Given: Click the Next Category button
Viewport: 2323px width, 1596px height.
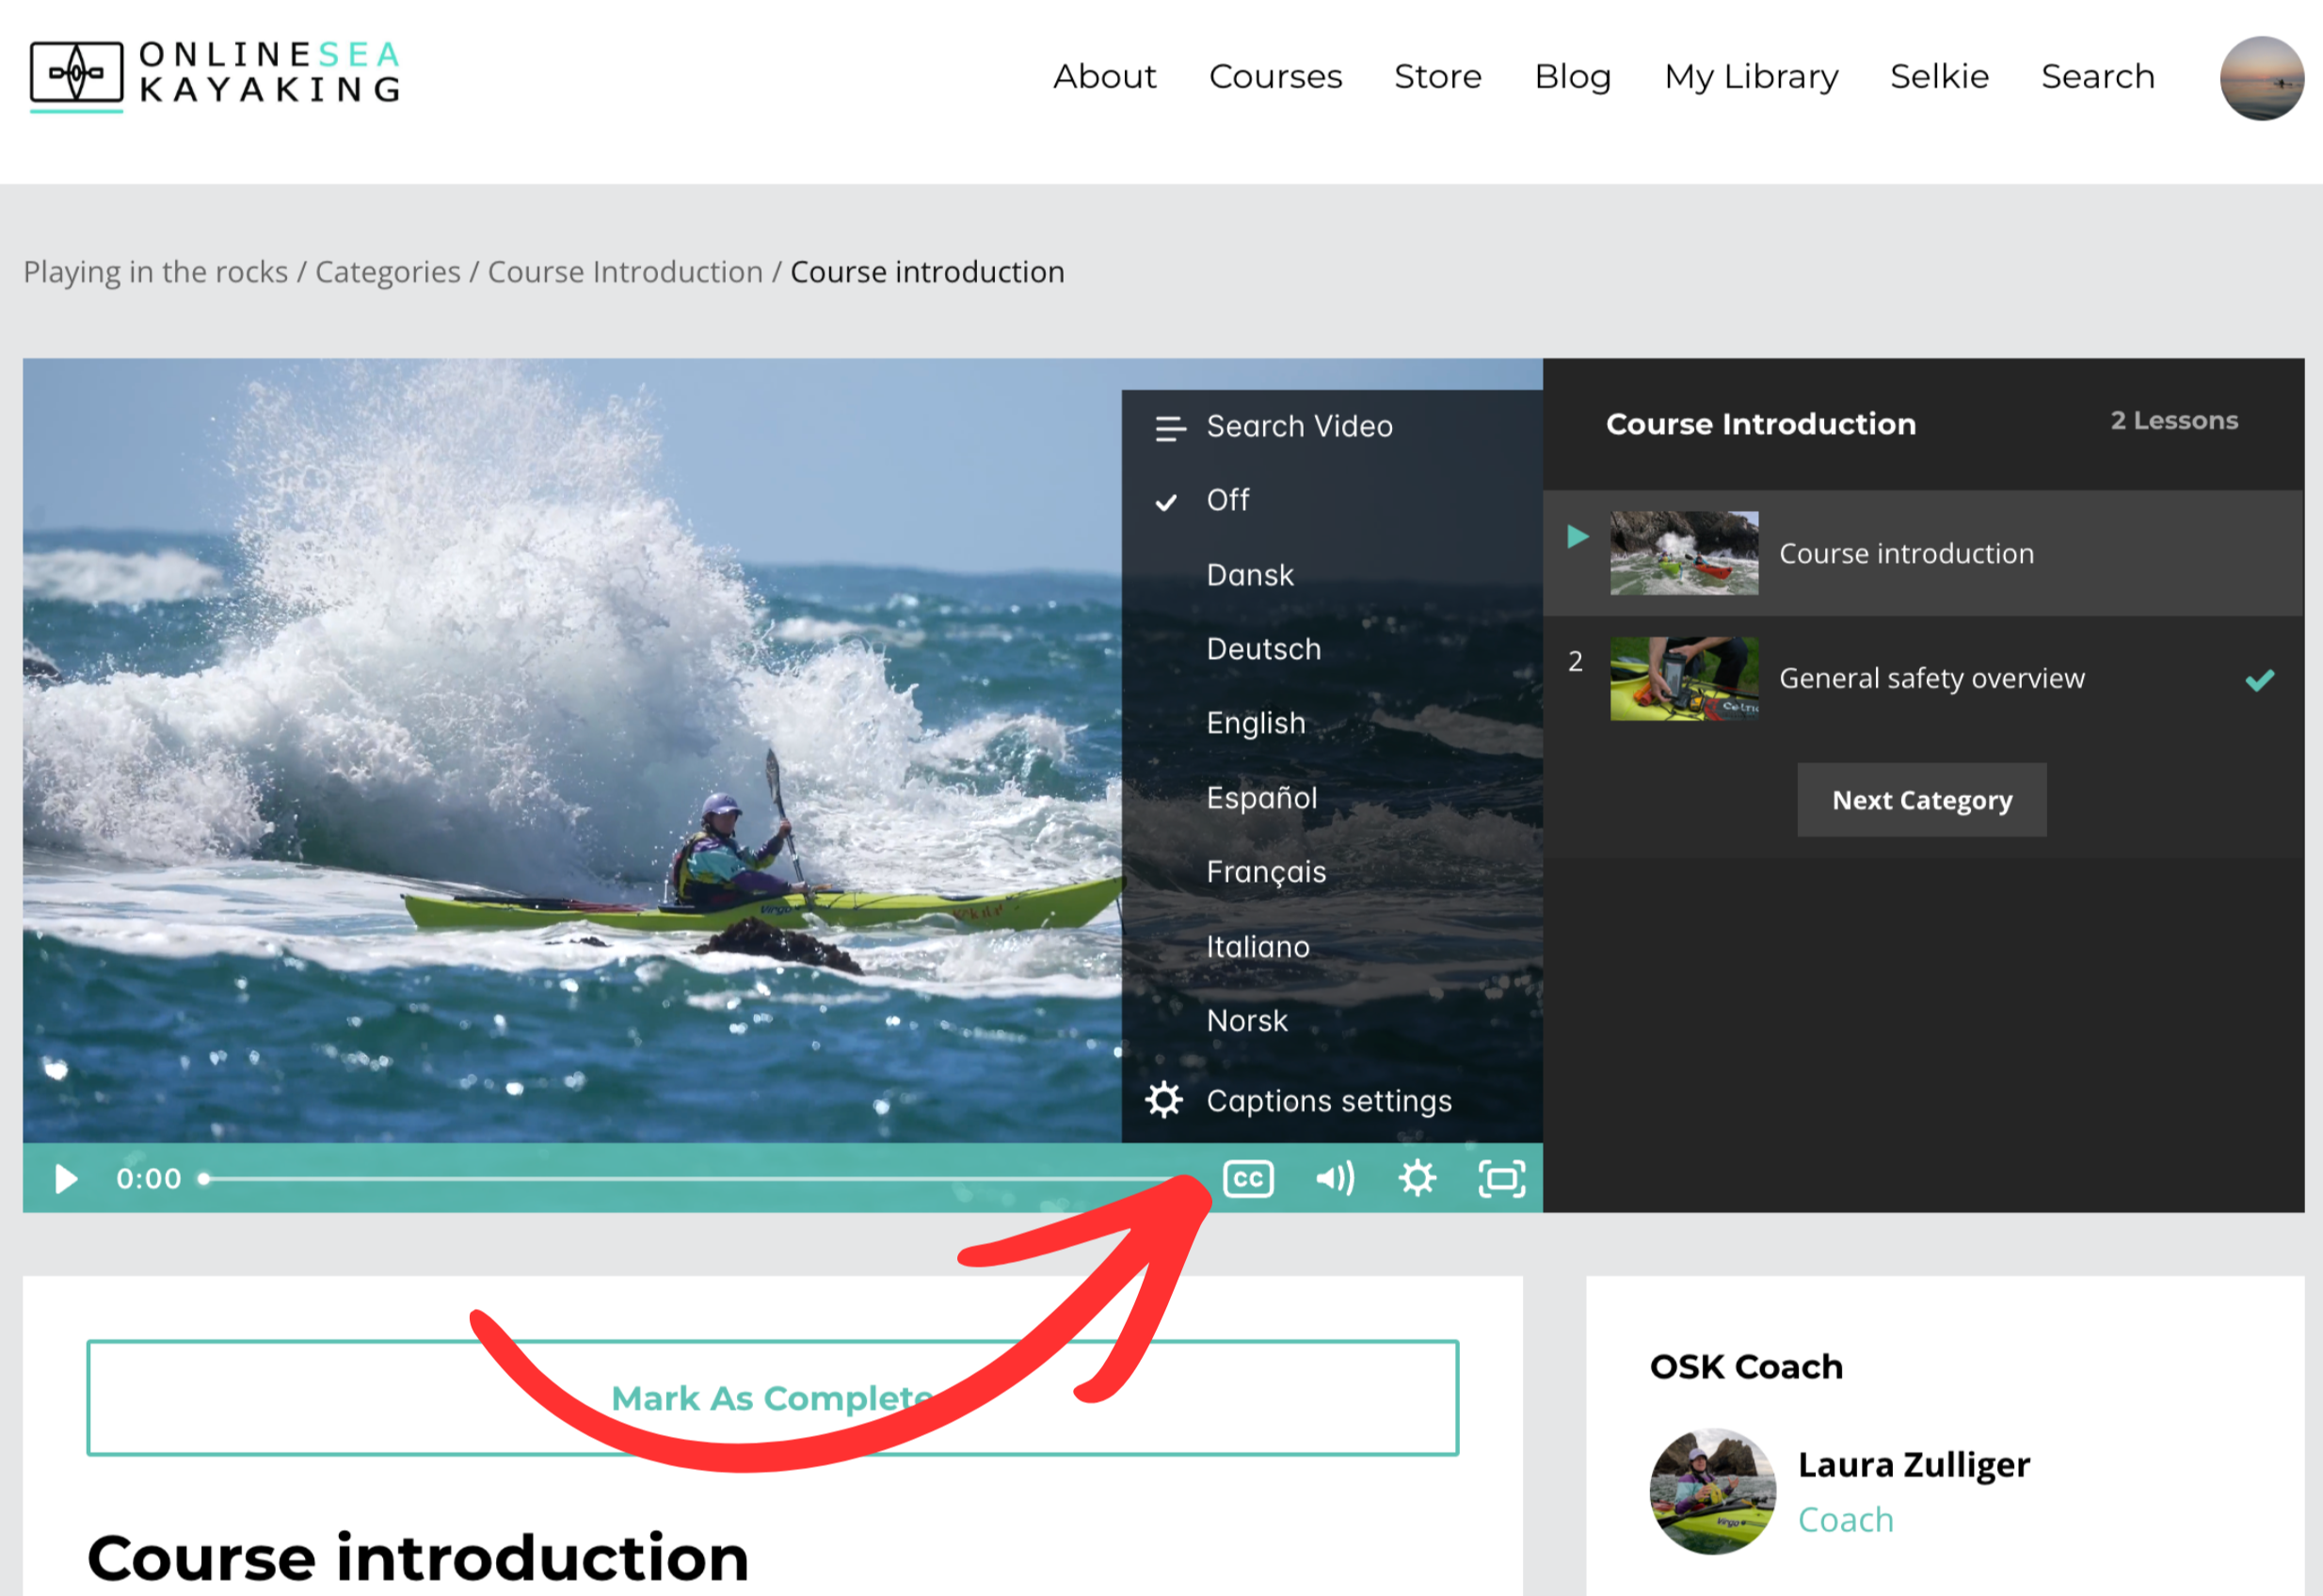Looking at the screenshot, I should pos(1921,800).
